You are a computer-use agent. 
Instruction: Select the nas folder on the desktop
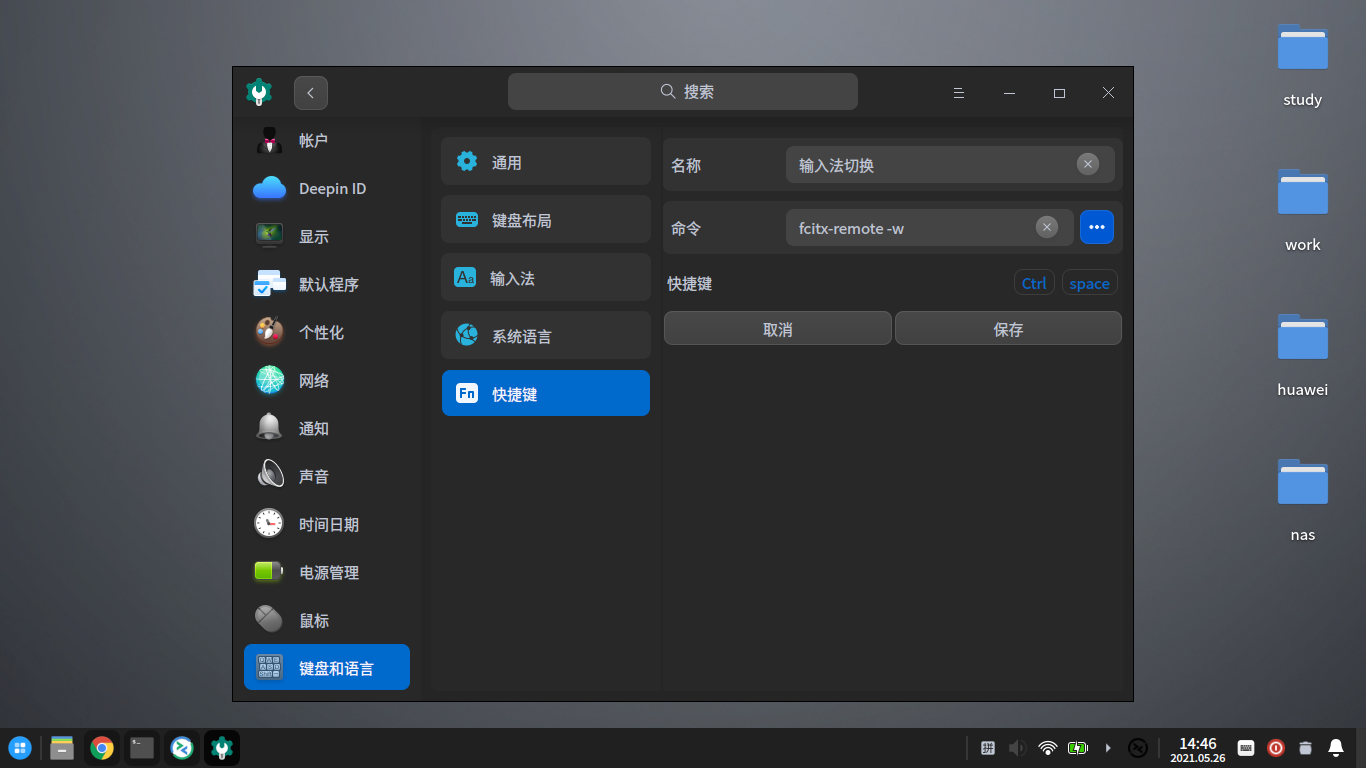(1303, 499)
